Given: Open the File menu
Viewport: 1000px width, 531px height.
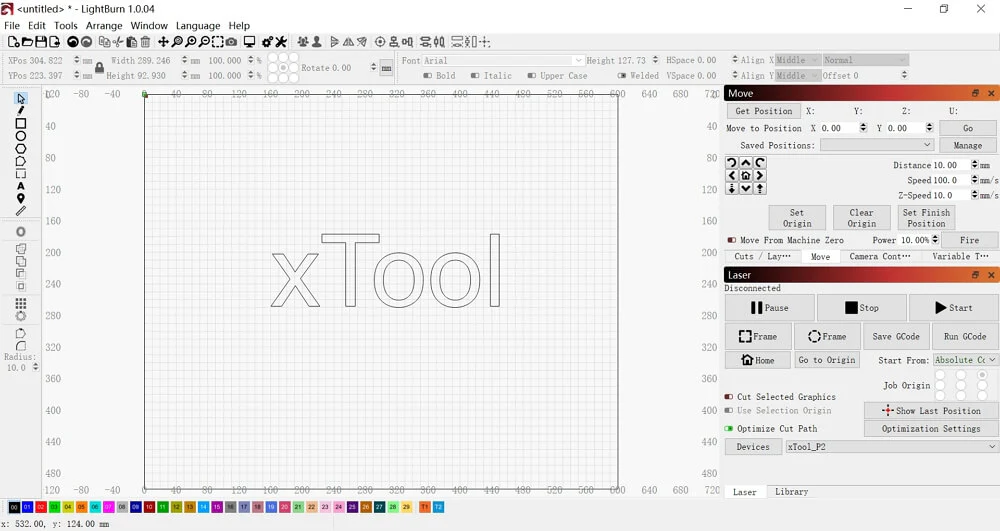Looking at the screenshot, I should pos(11,25).
